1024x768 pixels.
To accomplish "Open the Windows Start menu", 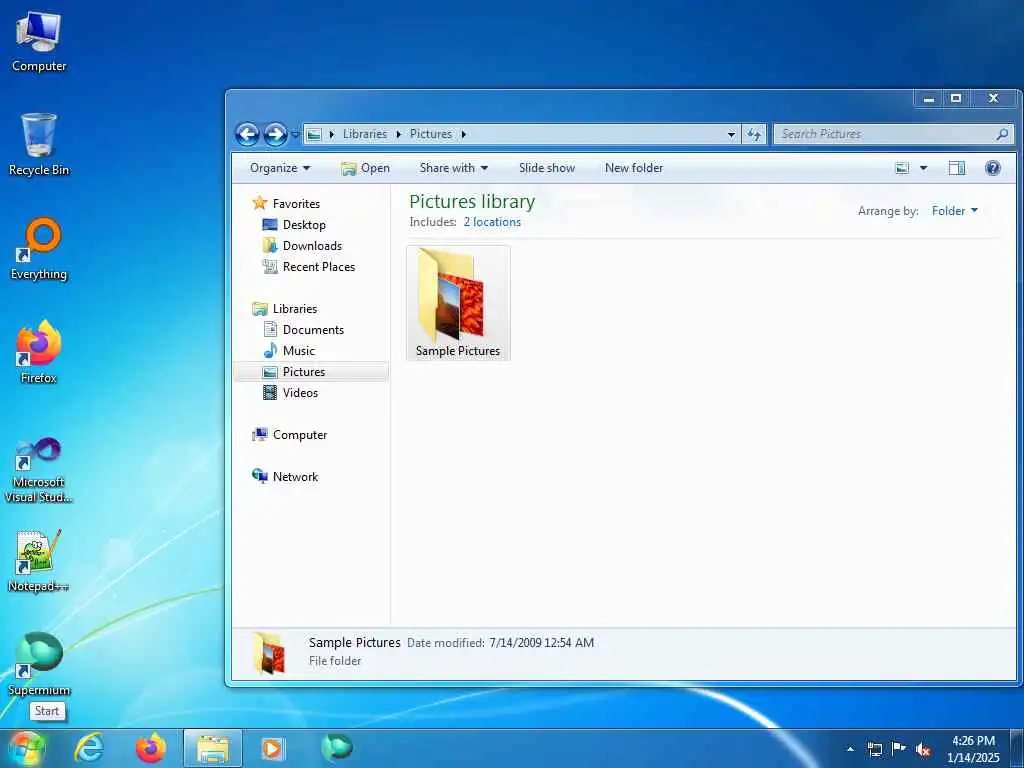I will pos(25,748).
